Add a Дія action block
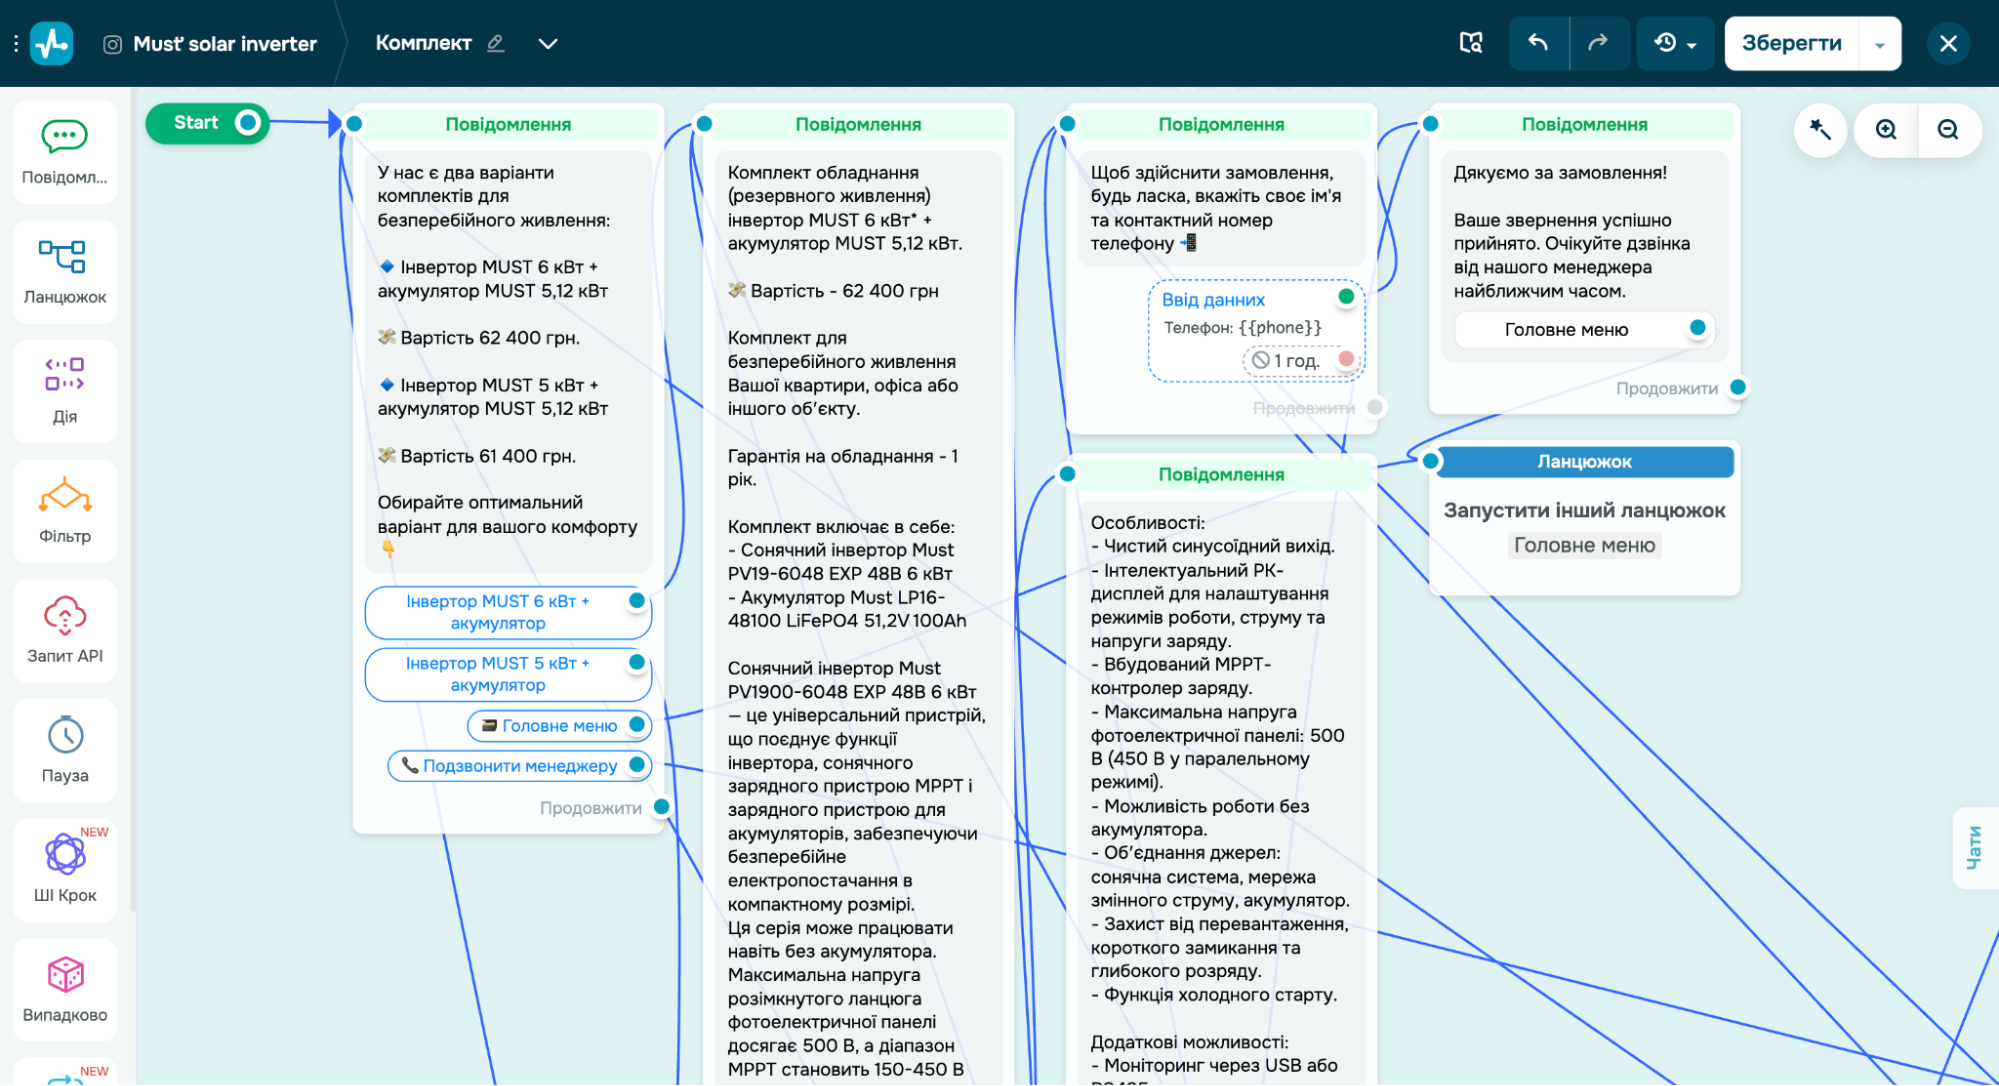Screen dimensions: 1999x1086 coord(65,391)
